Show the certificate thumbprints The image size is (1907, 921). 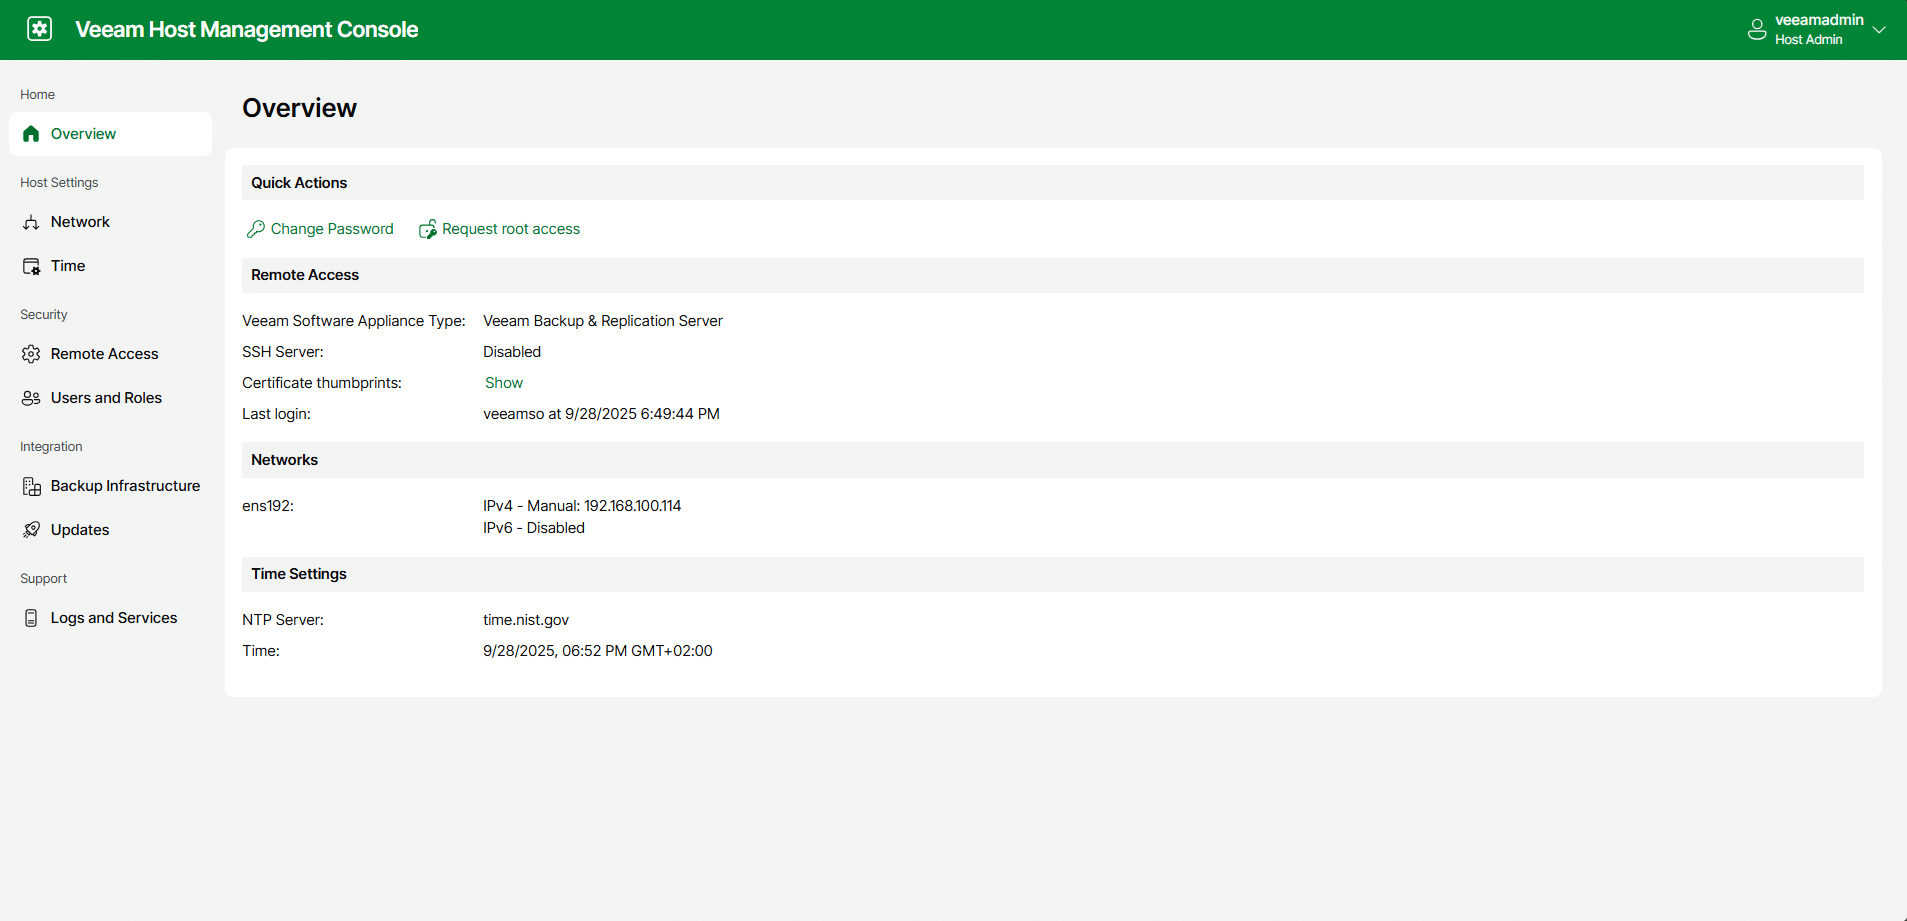[x=504, y=383]
